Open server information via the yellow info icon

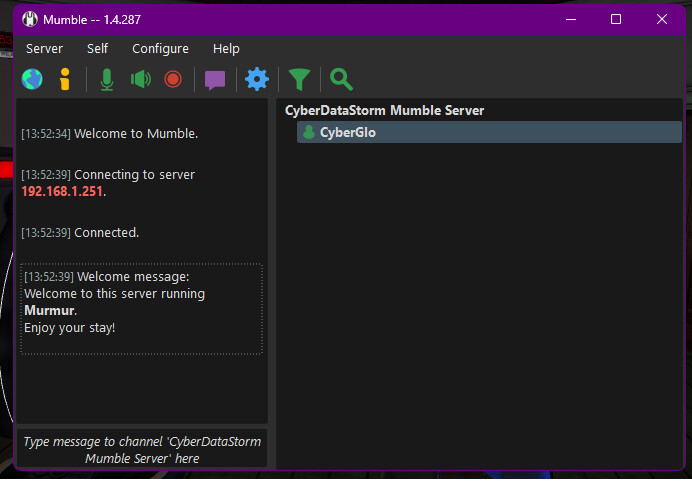[x=65, y=79]
